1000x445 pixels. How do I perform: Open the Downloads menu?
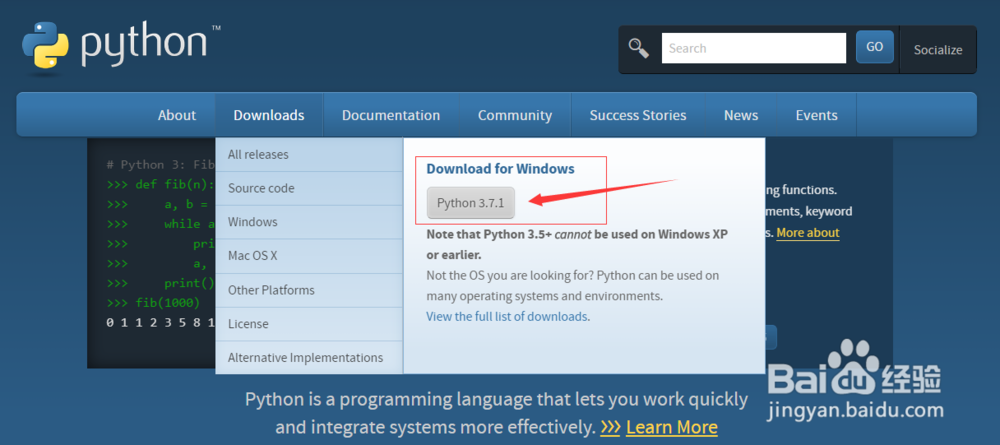(x=268, y=115)
